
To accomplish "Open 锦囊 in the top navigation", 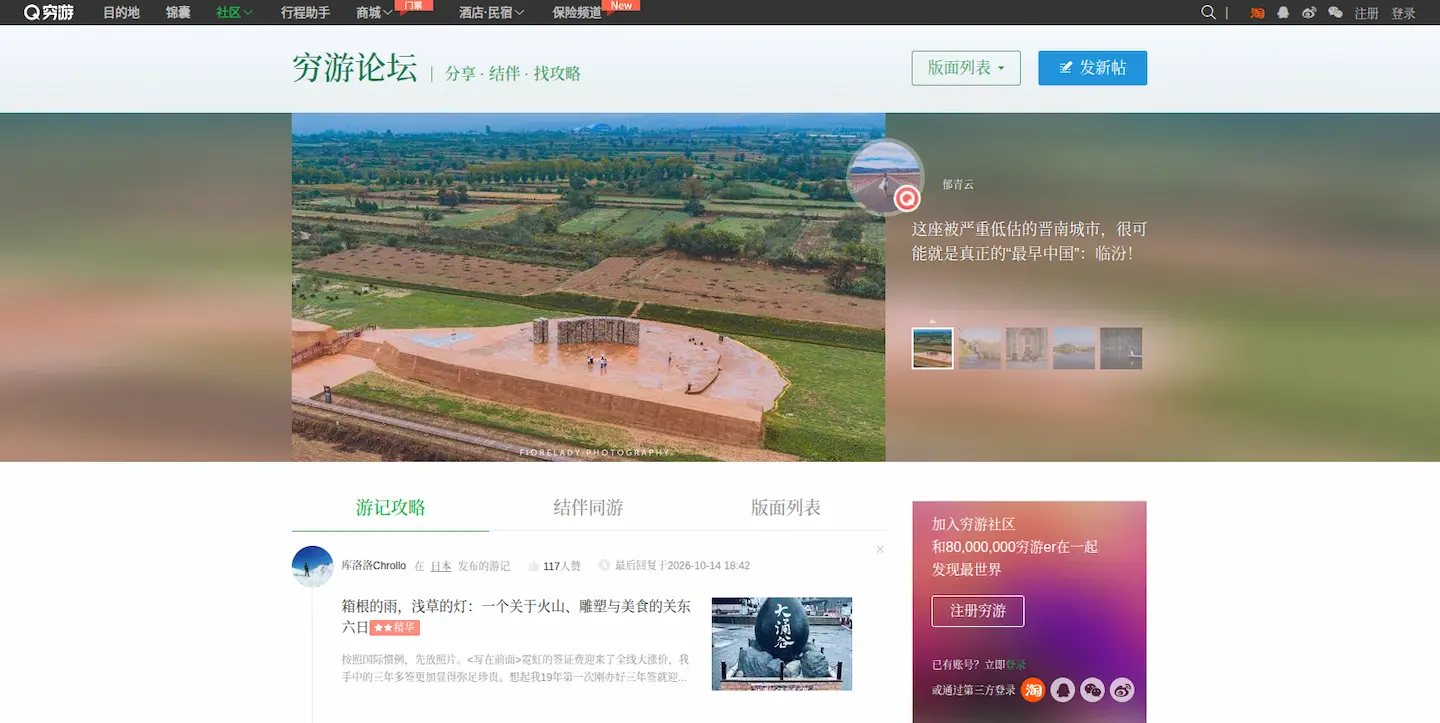I will click(178, 13).
